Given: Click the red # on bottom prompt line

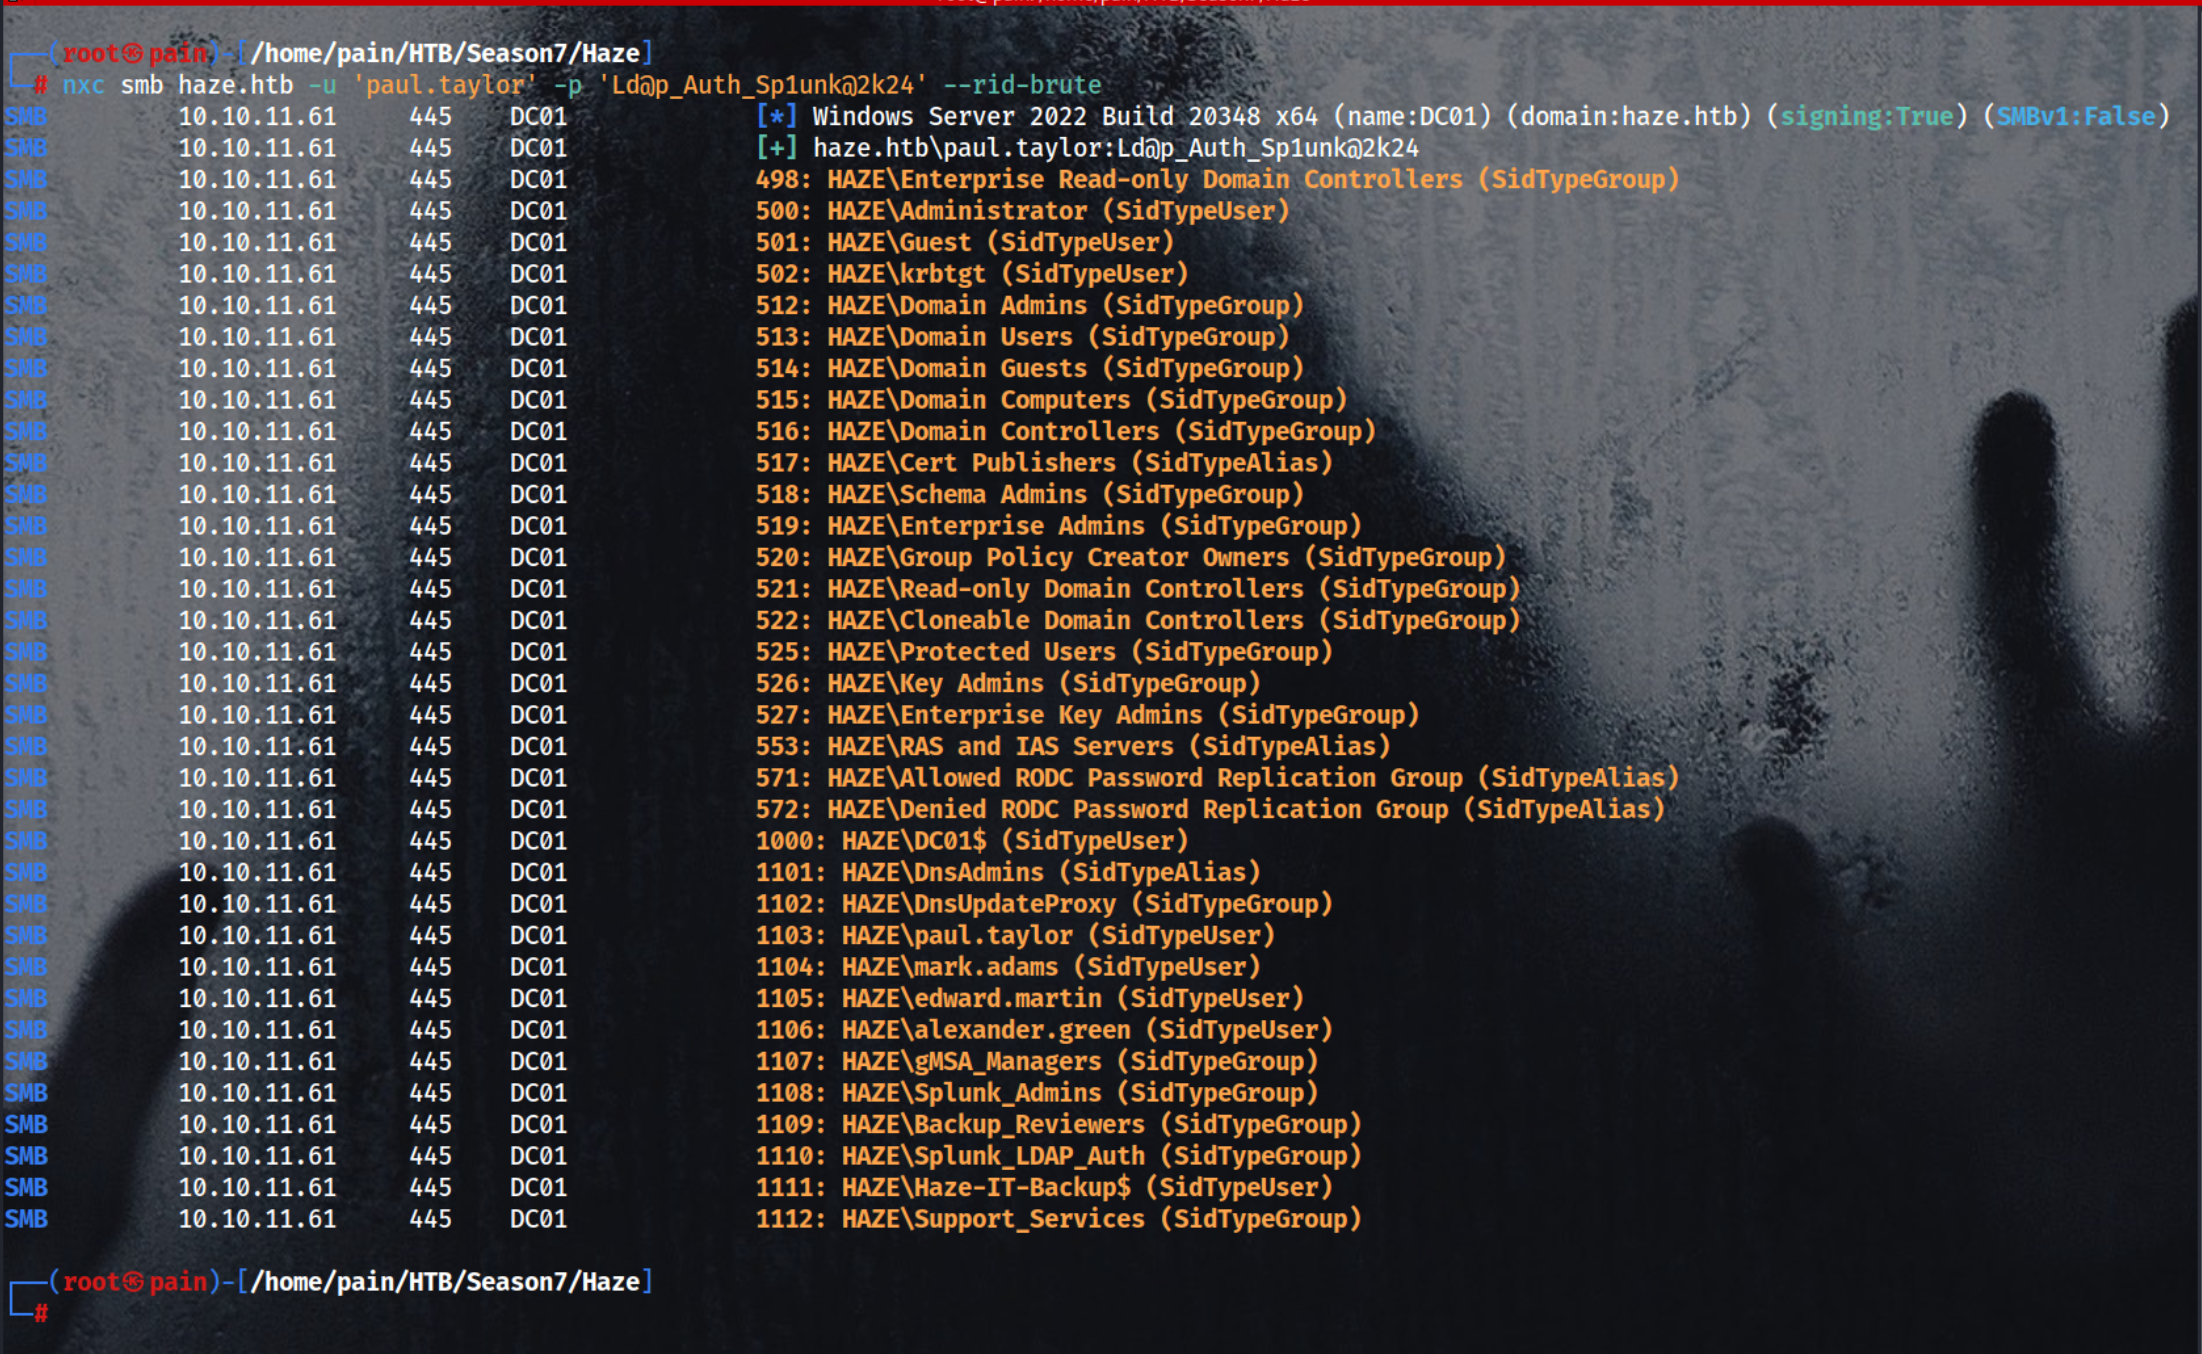Looking at the screenshot, I should [x=41, y=1313].
